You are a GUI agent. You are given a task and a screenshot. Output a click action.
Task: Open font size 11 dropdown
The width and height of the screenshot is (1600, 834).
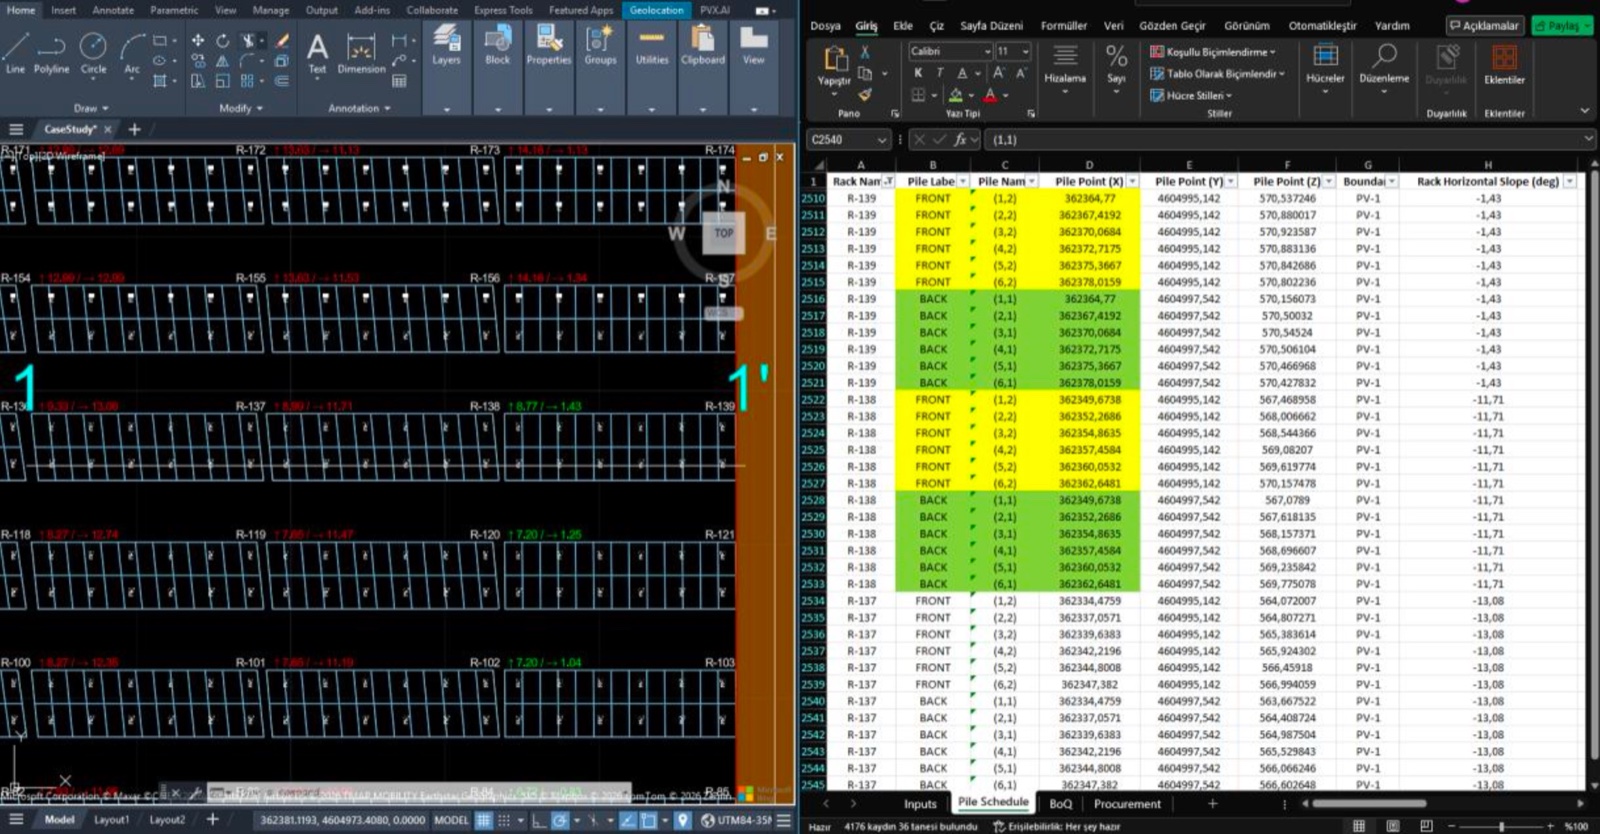point(1025,51)
